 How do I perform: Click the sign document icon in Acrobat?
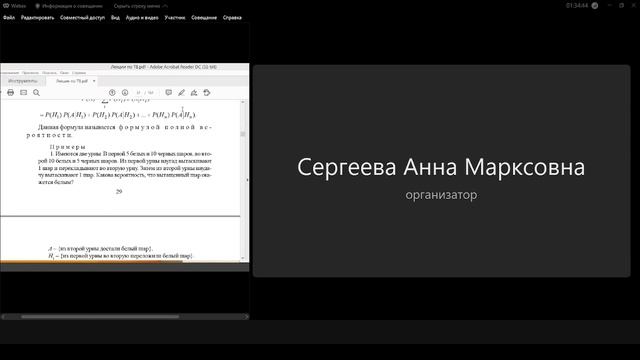click(194, 93)
